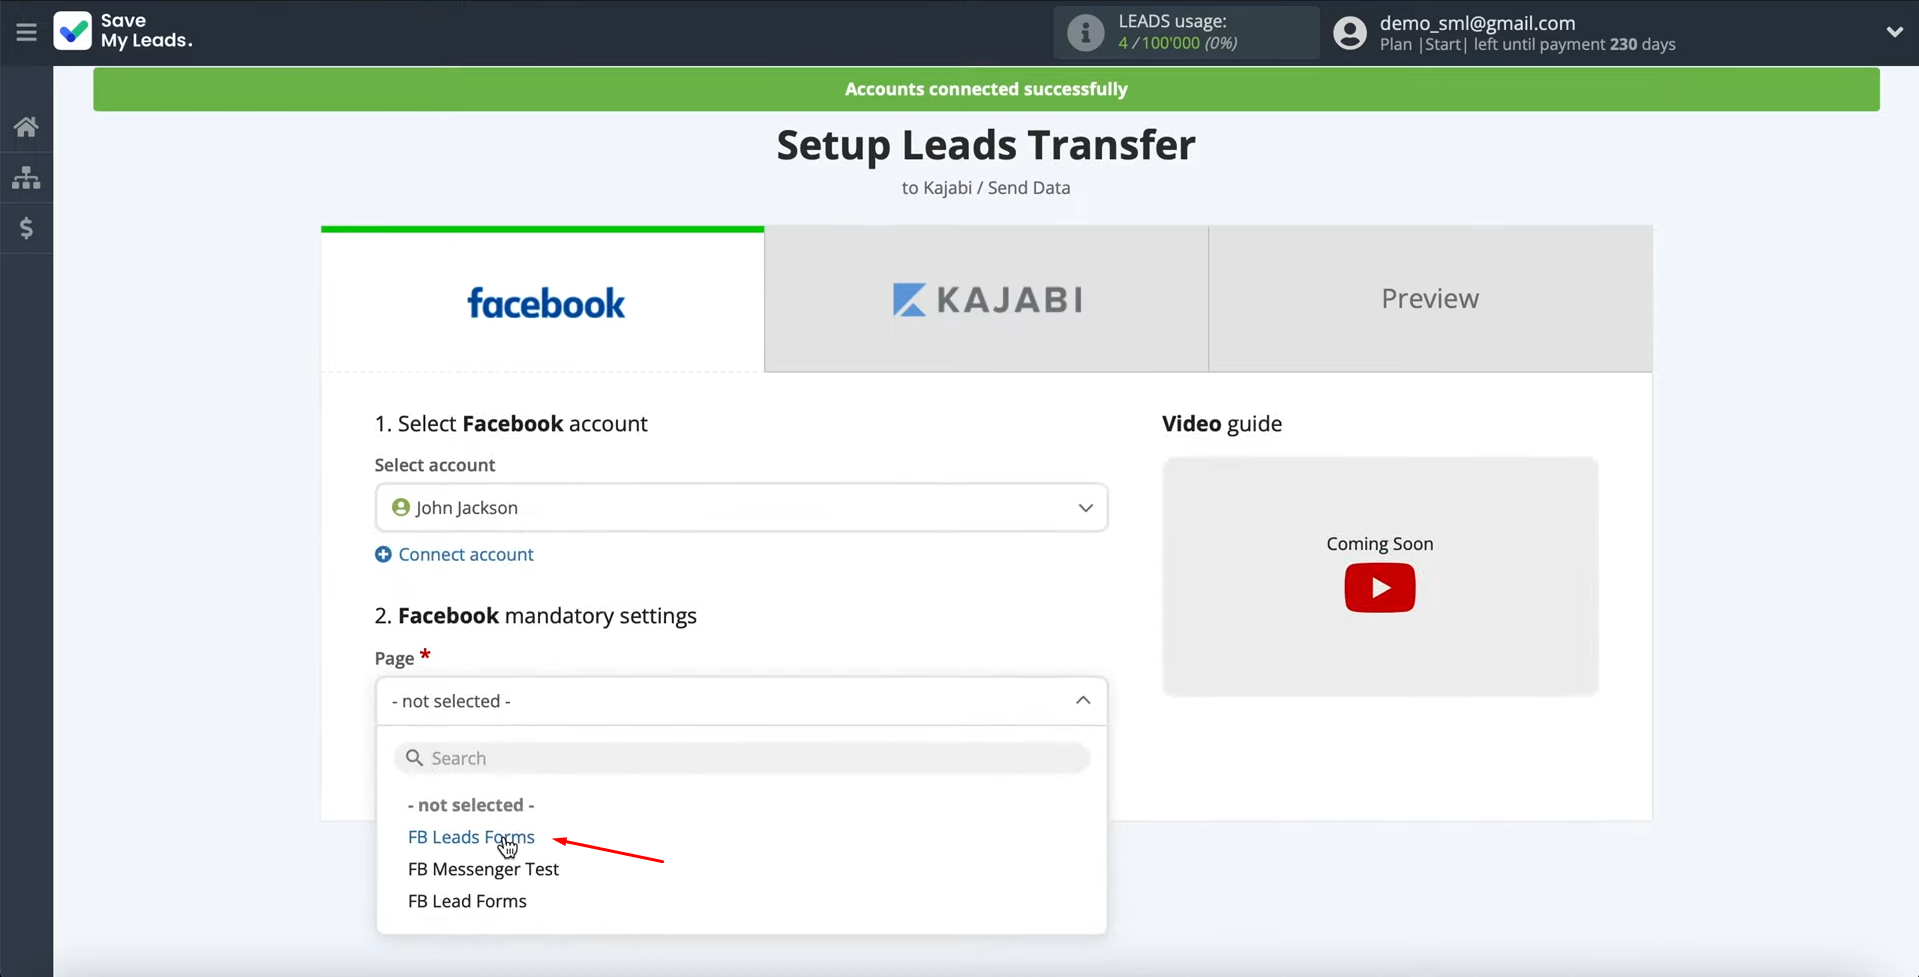The height and width of the screenshot is (977, 1919).
Task: Open the Preview tab
Action: pos(1430,299)
